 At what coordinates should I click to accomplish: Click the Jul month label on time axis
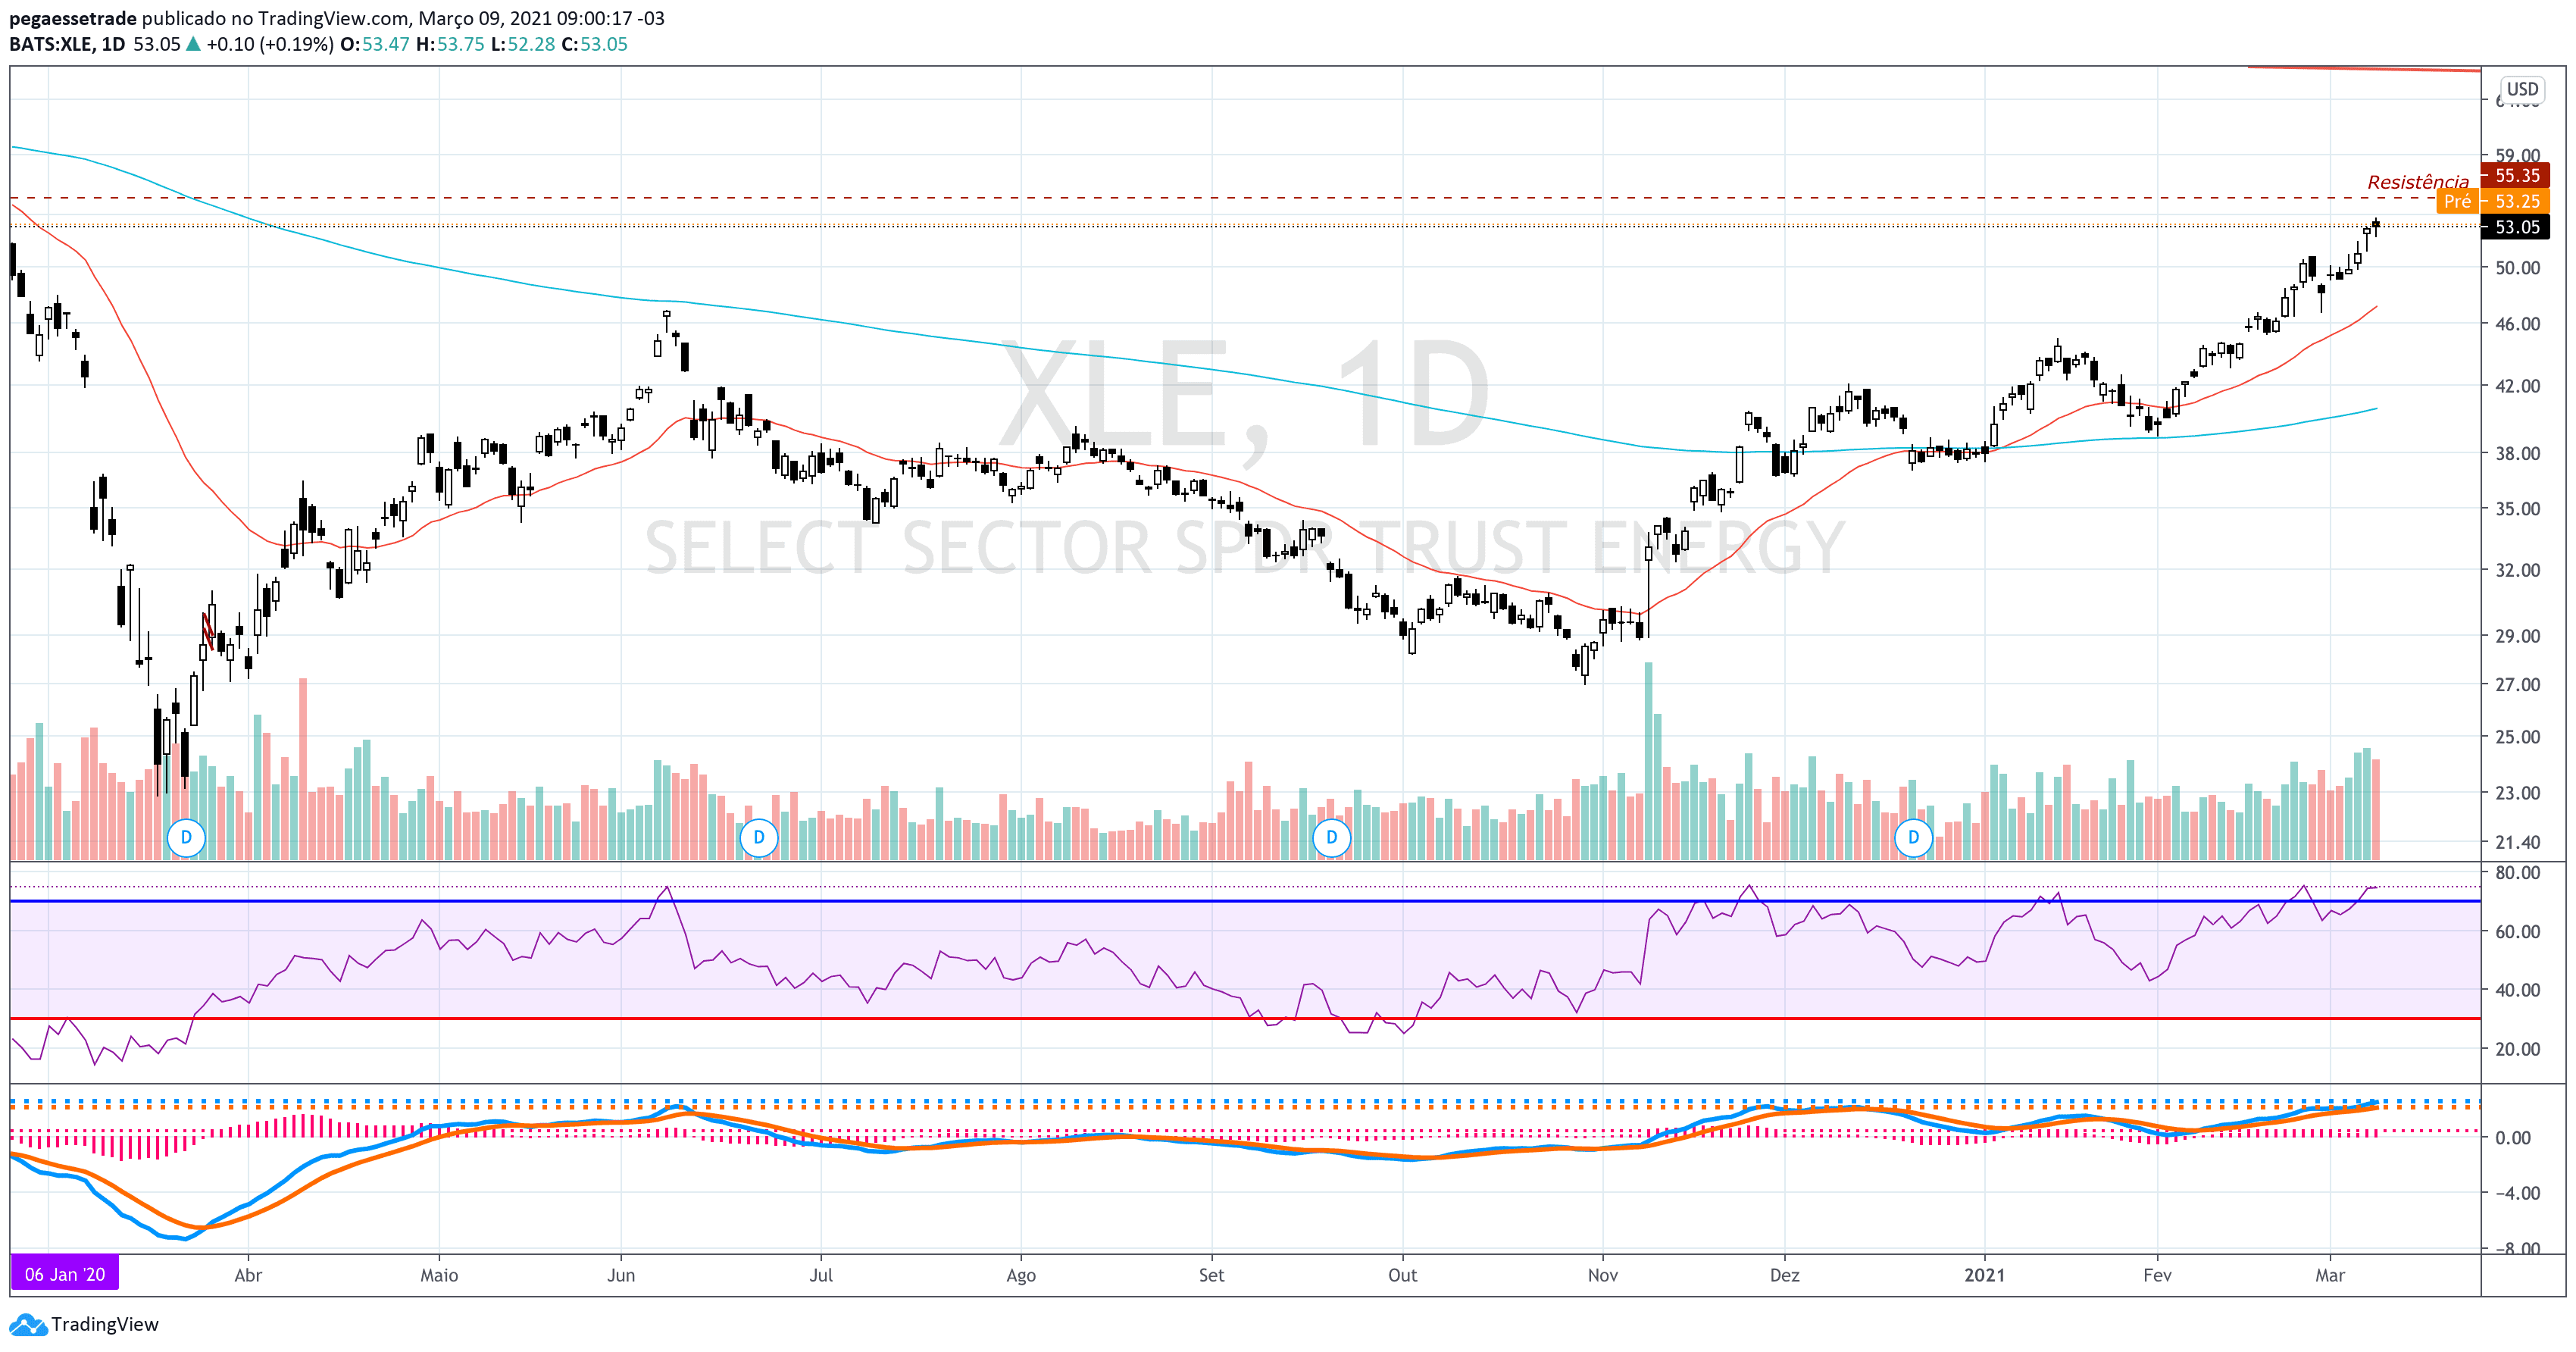821,1275
